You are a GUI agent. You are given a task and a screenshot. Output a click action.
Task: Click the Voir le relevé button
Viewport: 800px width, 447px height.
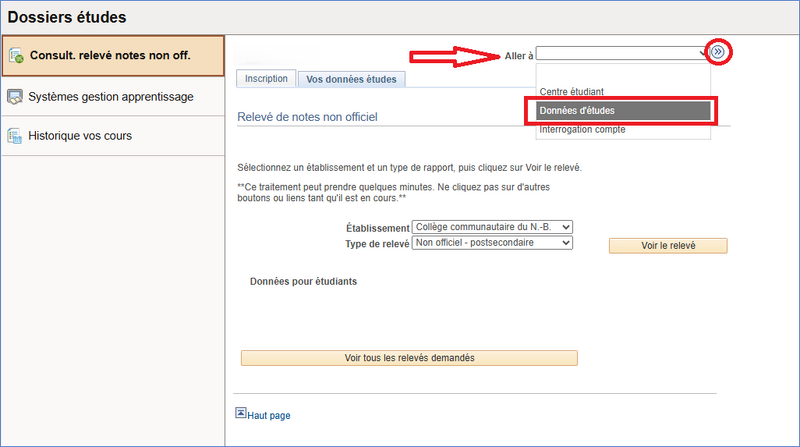click(x=667, y=246)
